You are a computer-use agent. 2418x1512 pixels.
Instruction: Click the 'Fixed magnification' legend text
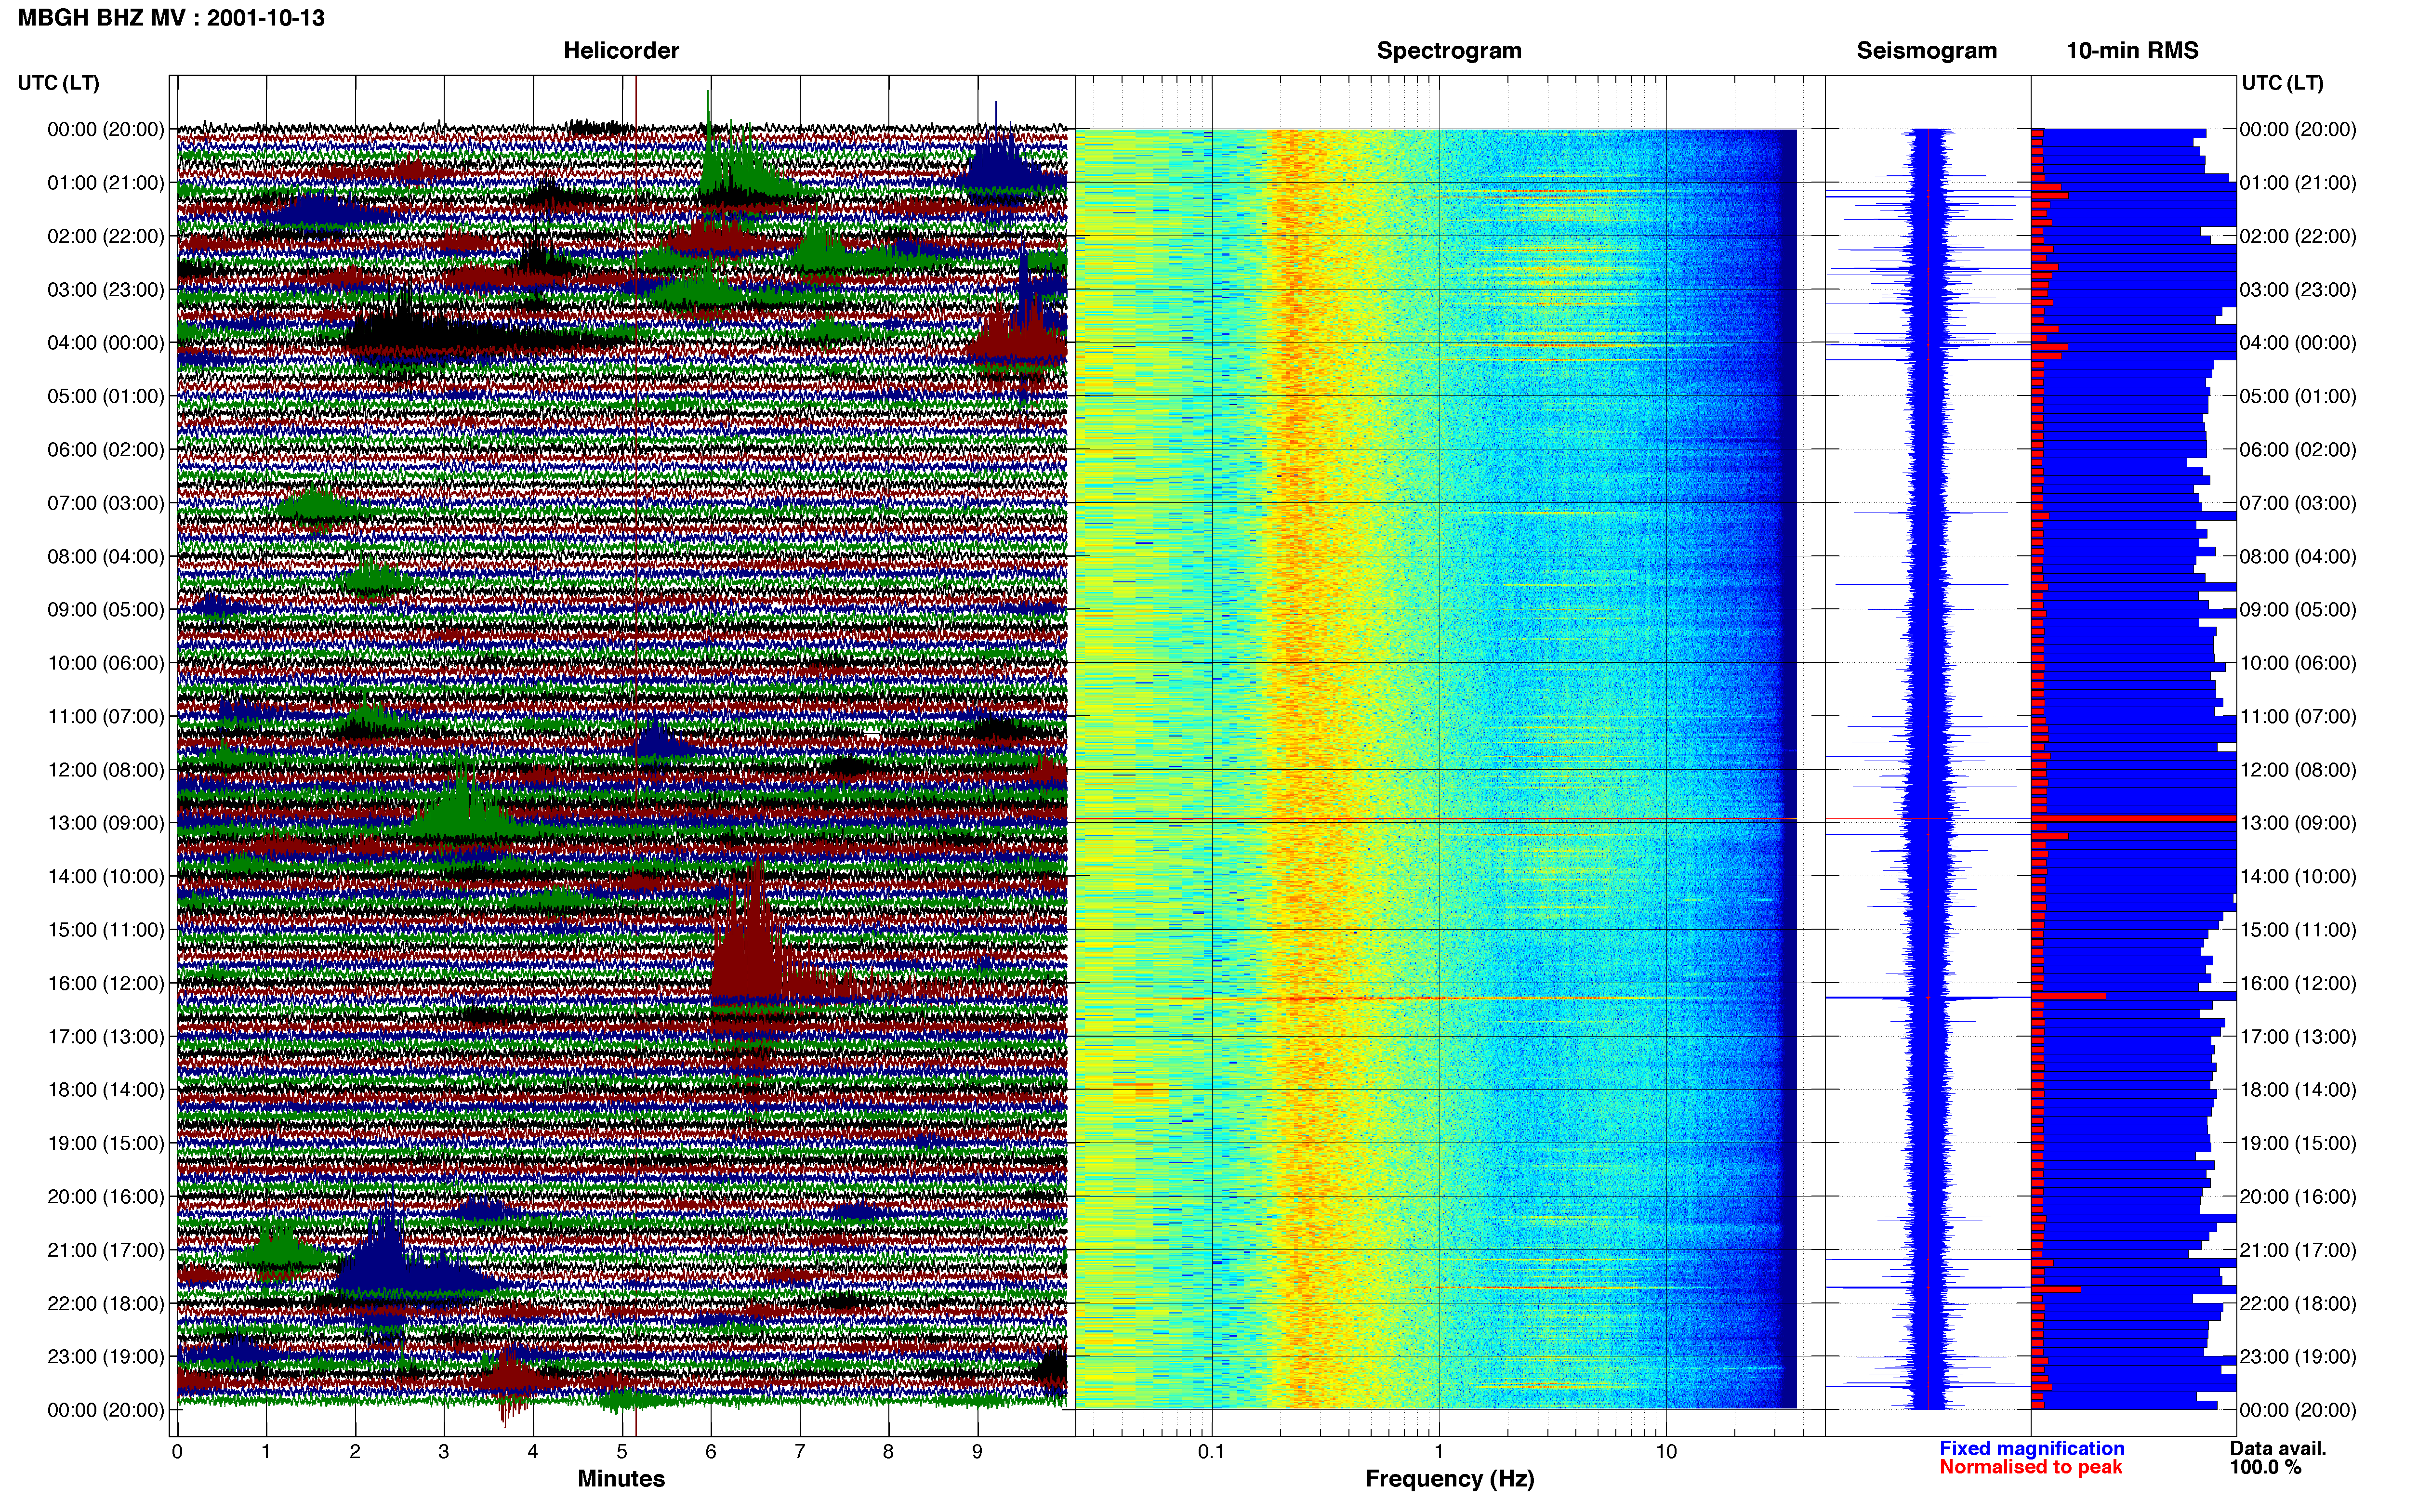tap(2031, 1448)
